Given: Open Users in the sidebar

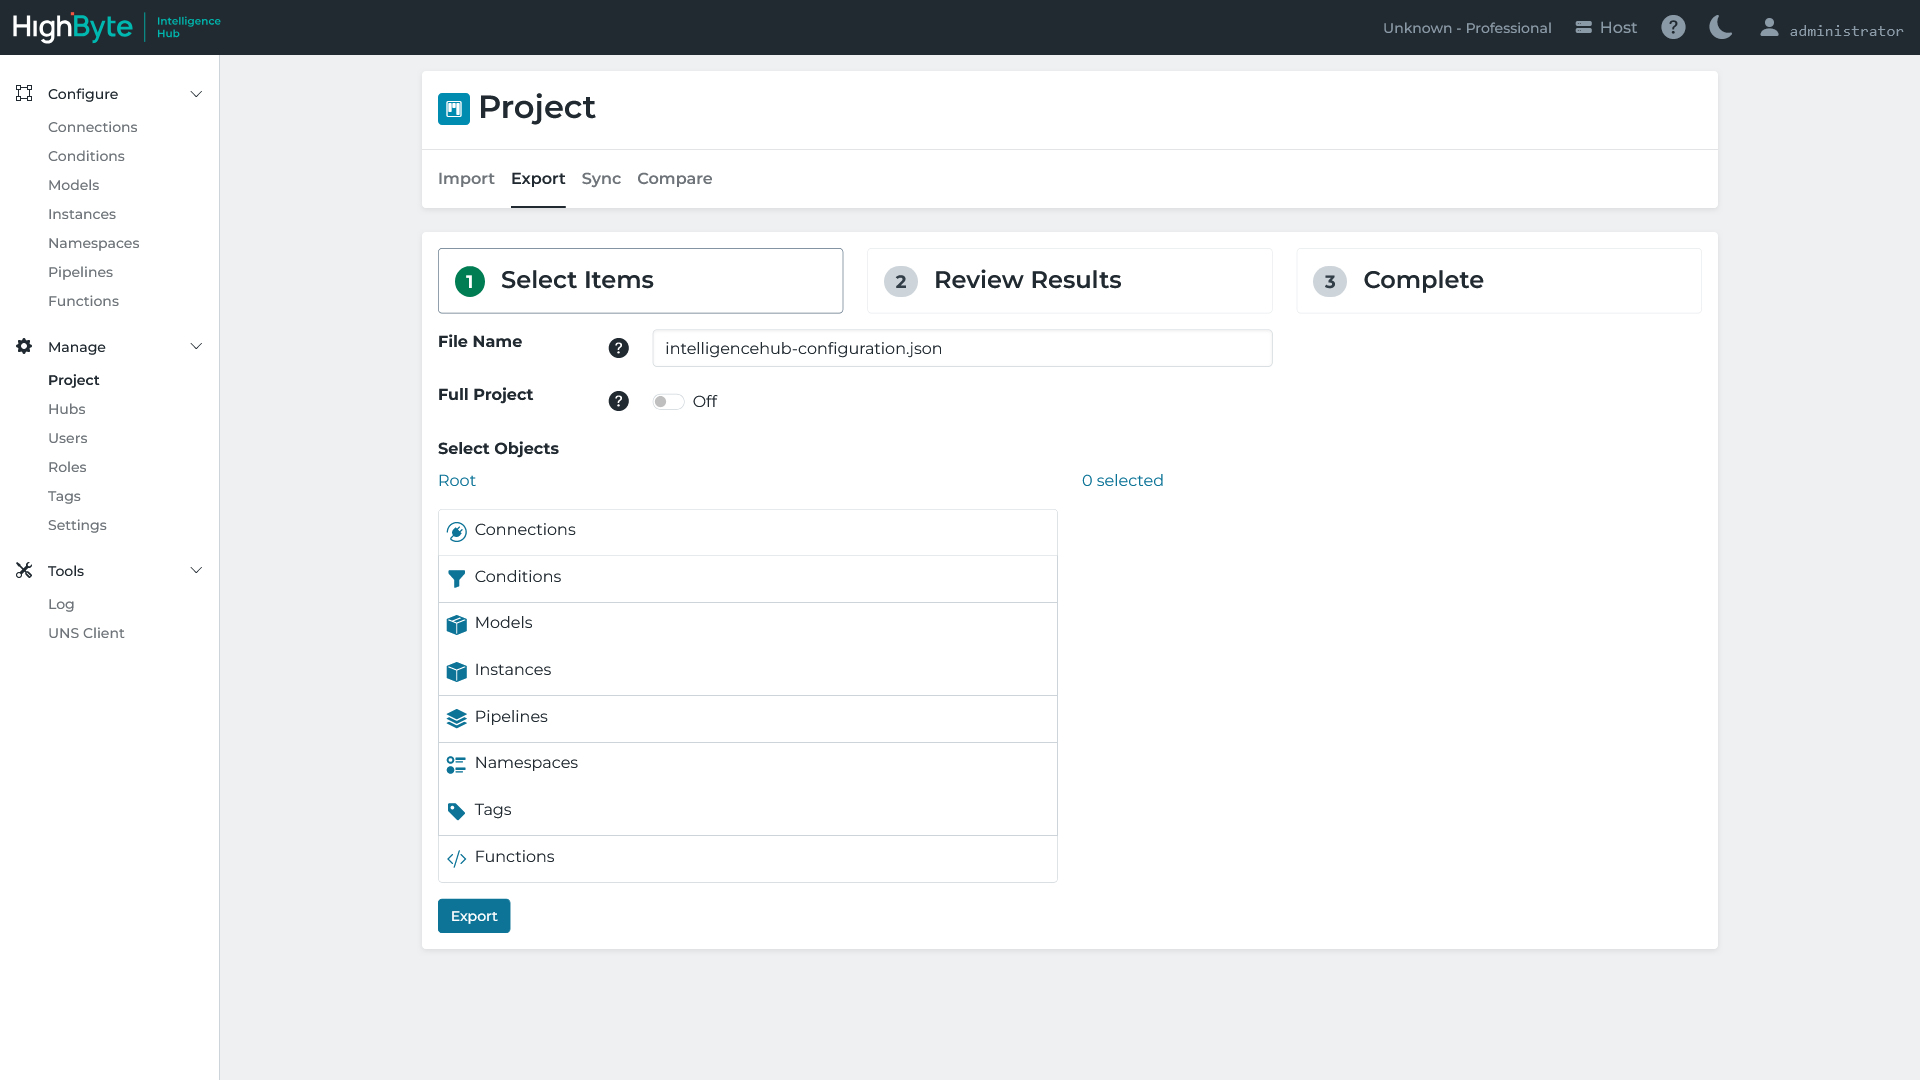Looking at the screenshot, I should (68, 438).
